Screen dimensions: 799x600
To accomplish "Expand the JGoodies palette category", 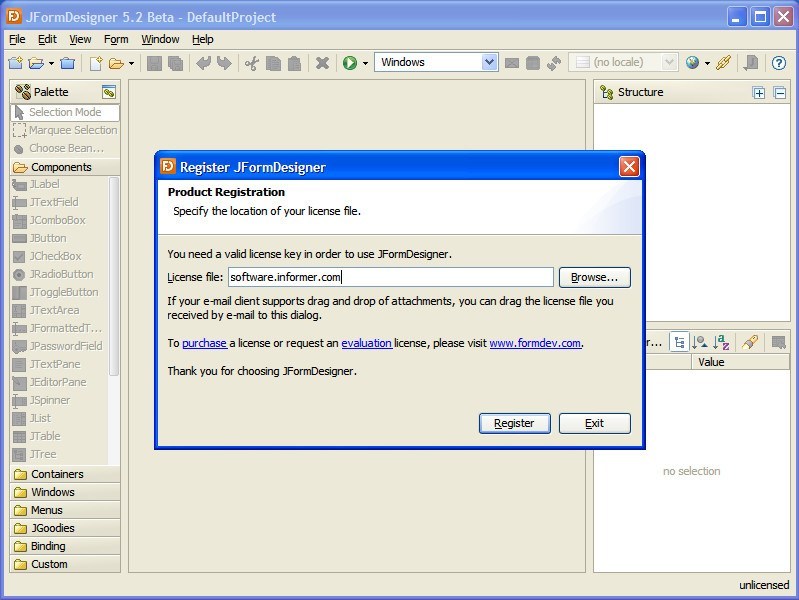I will point(65,528).
